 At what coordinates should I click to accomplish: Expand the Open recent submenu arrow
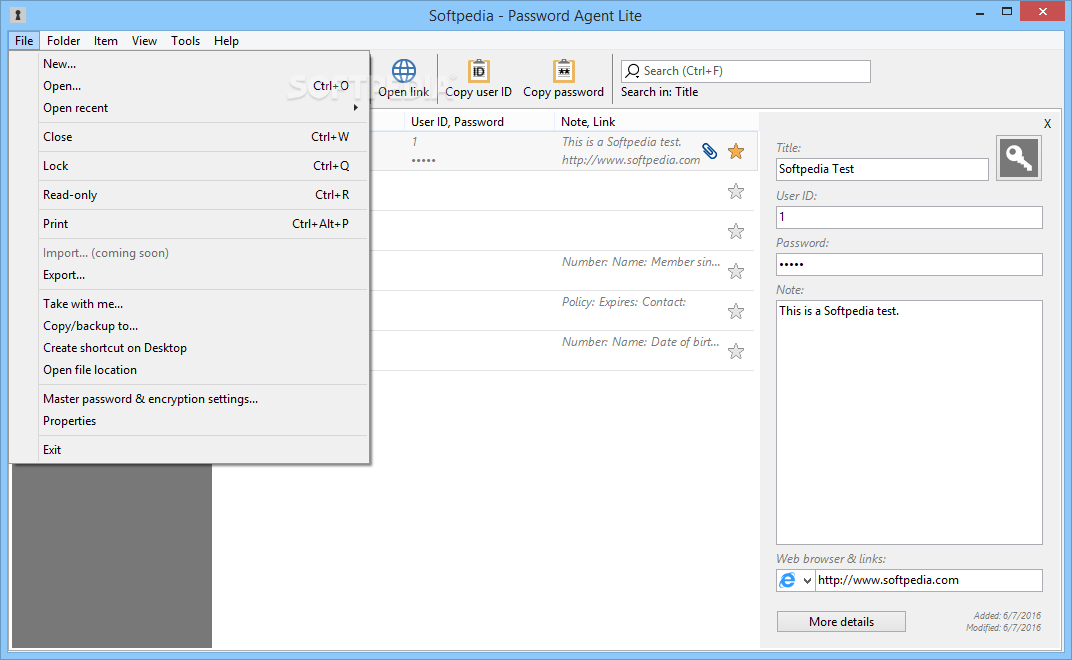(x=356, y=107)
